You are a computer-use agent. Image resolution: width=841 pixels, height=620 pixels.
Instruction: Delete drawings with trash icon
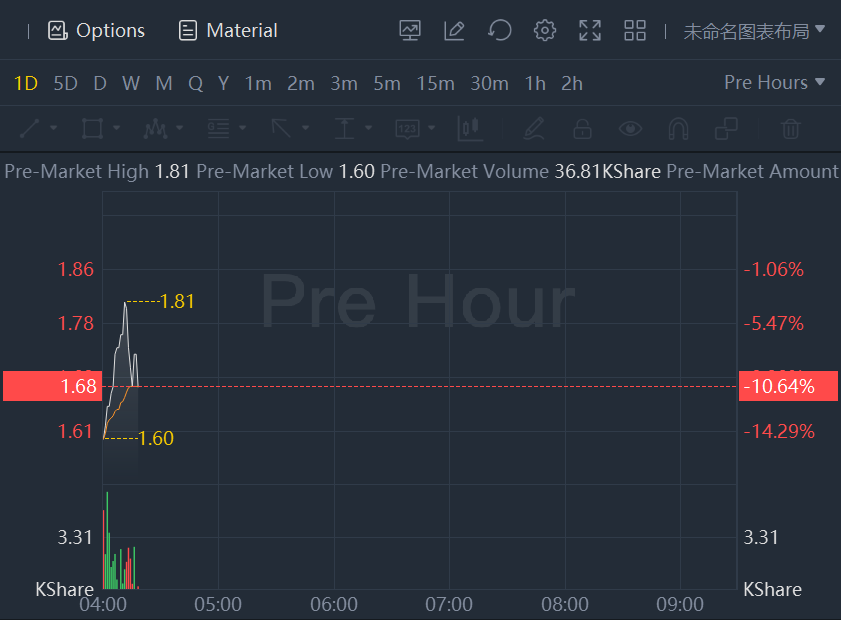click(x=790, y=128)
